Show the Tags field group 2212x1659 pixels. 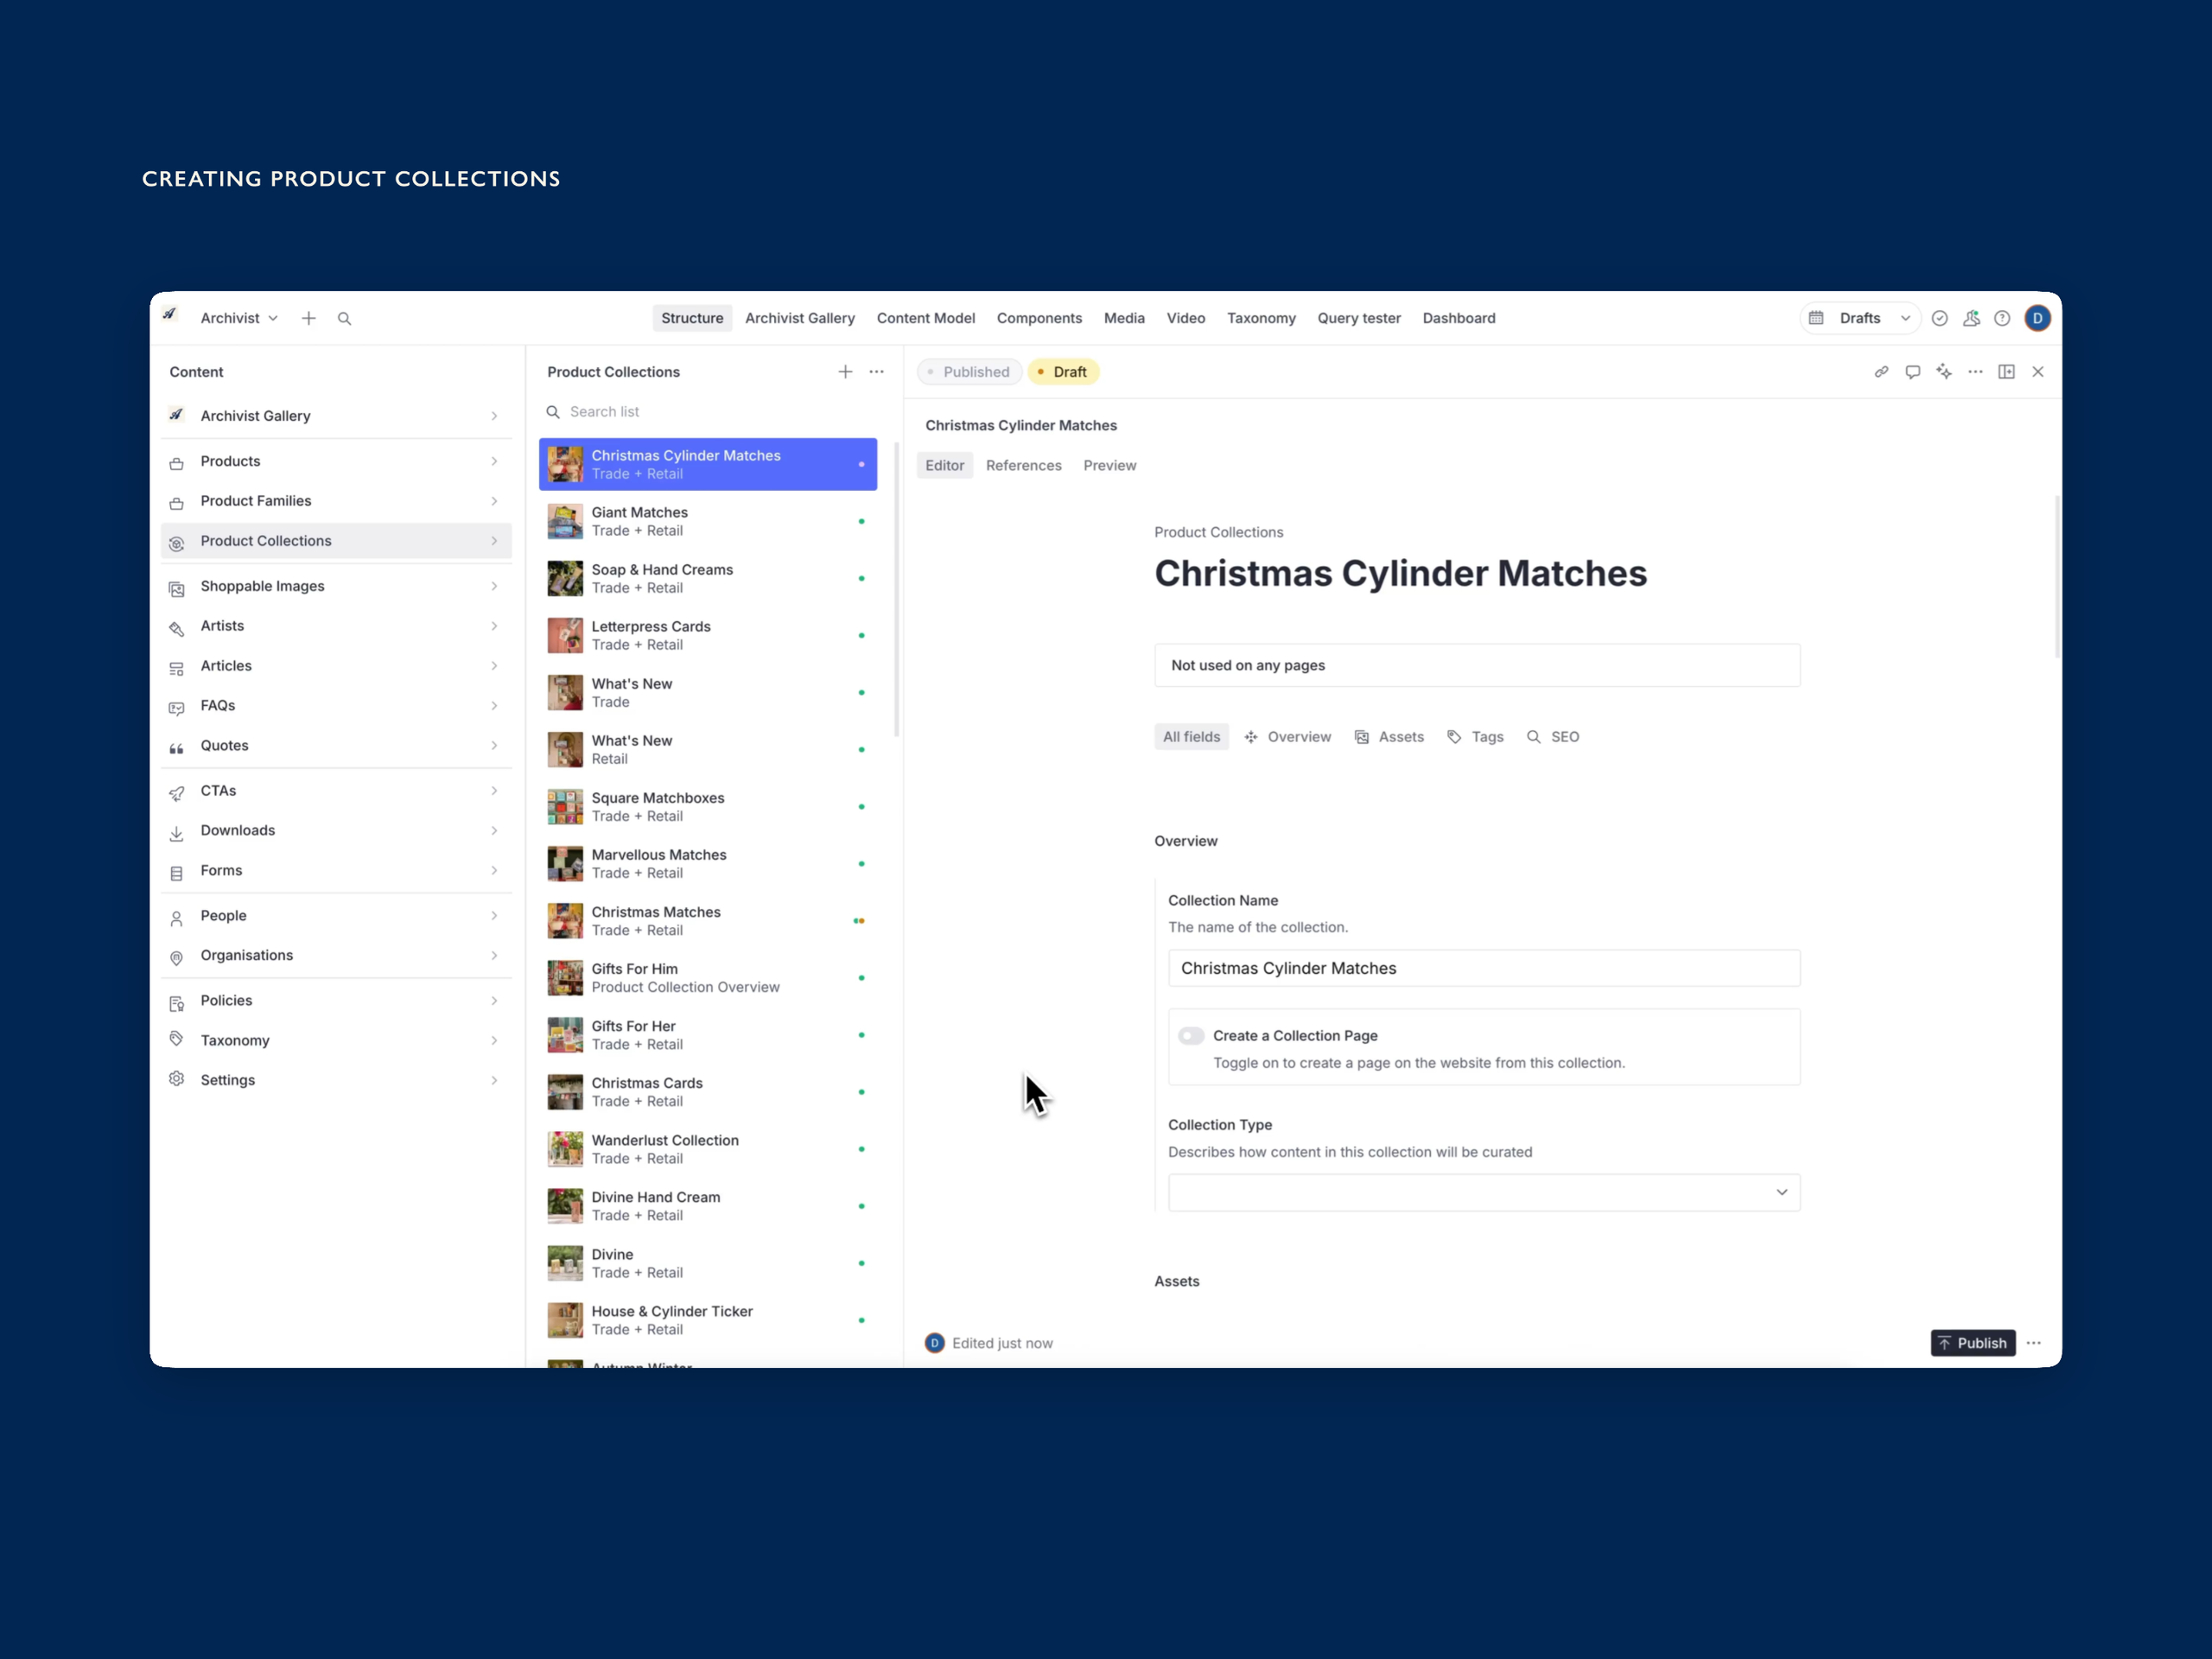pyautogui.click(x=1475, y=737)
